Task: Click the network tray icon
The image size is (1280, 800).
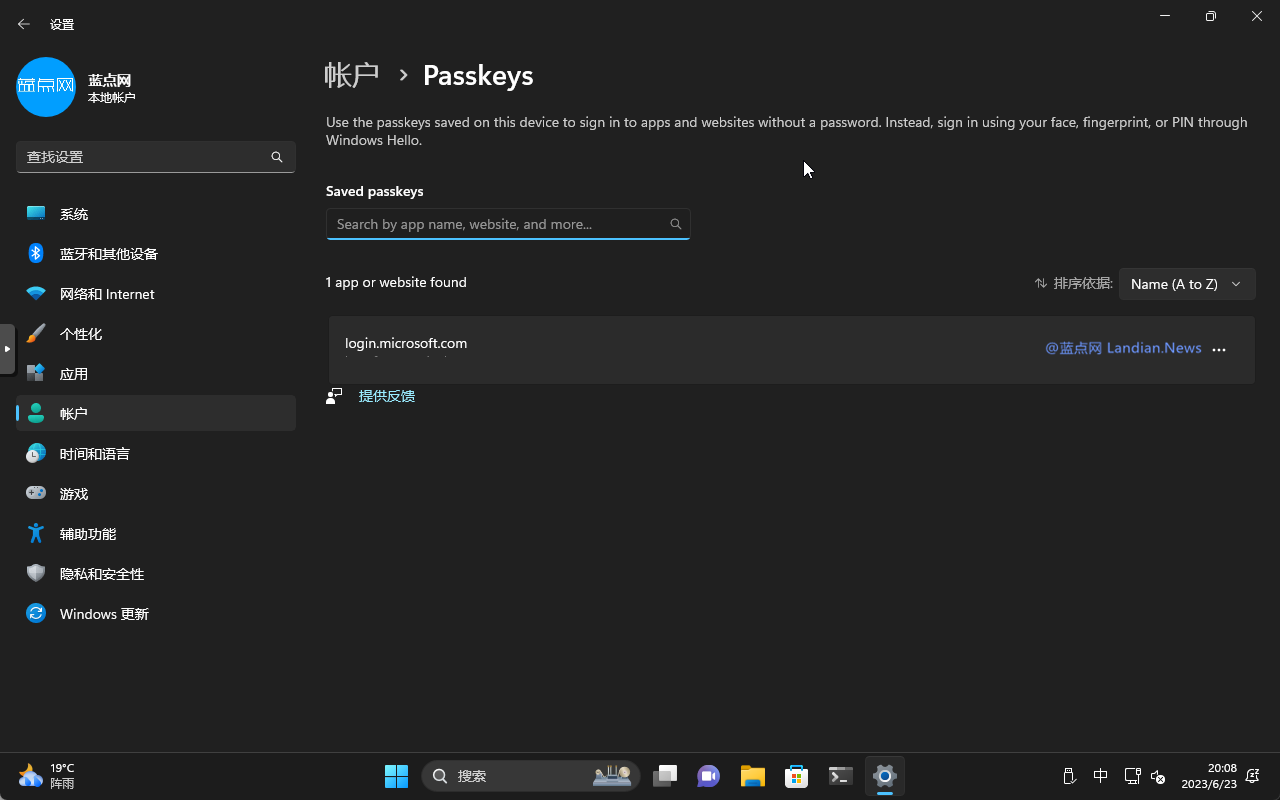Action: pyautogui.click(x=1132, y=776)
